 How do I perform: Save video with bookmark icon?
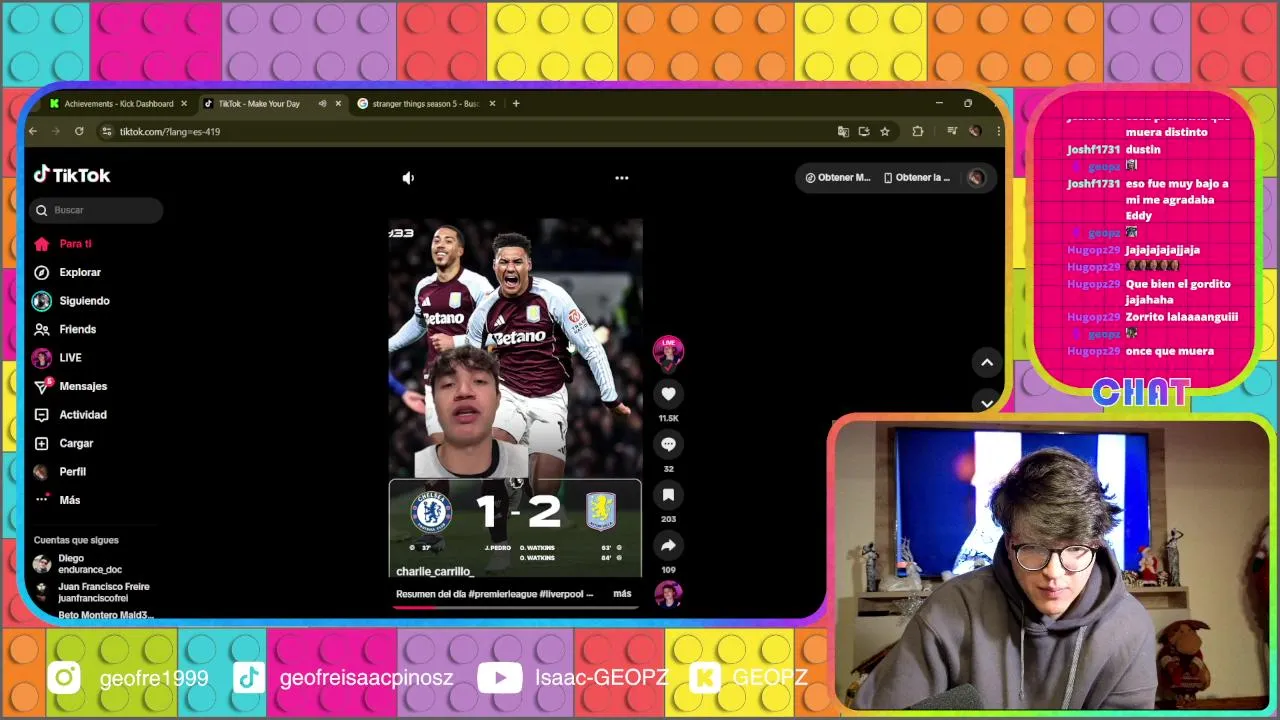[668, 495]
